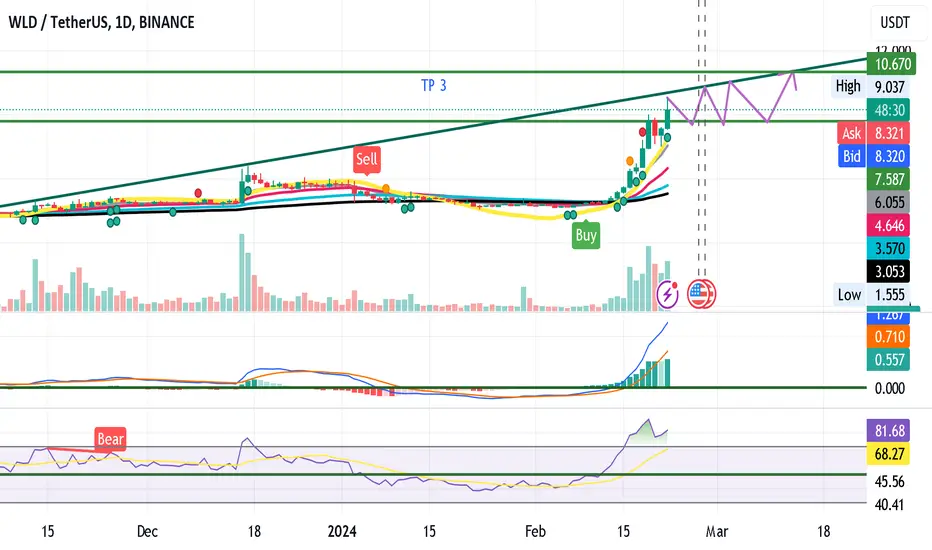Click the 0.710 orange MACD signal value

click(889, 337)
